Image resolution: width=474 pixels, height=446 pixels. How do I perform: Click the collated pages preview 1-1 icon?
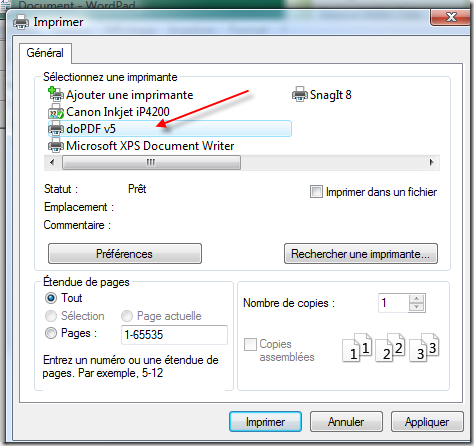[x=357, y=347]
